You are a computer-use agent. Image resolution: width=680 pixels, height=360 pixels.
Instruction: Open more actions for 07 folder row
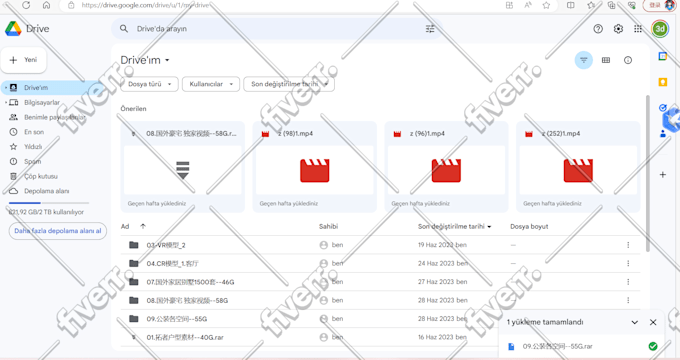(x=628, y=282)
